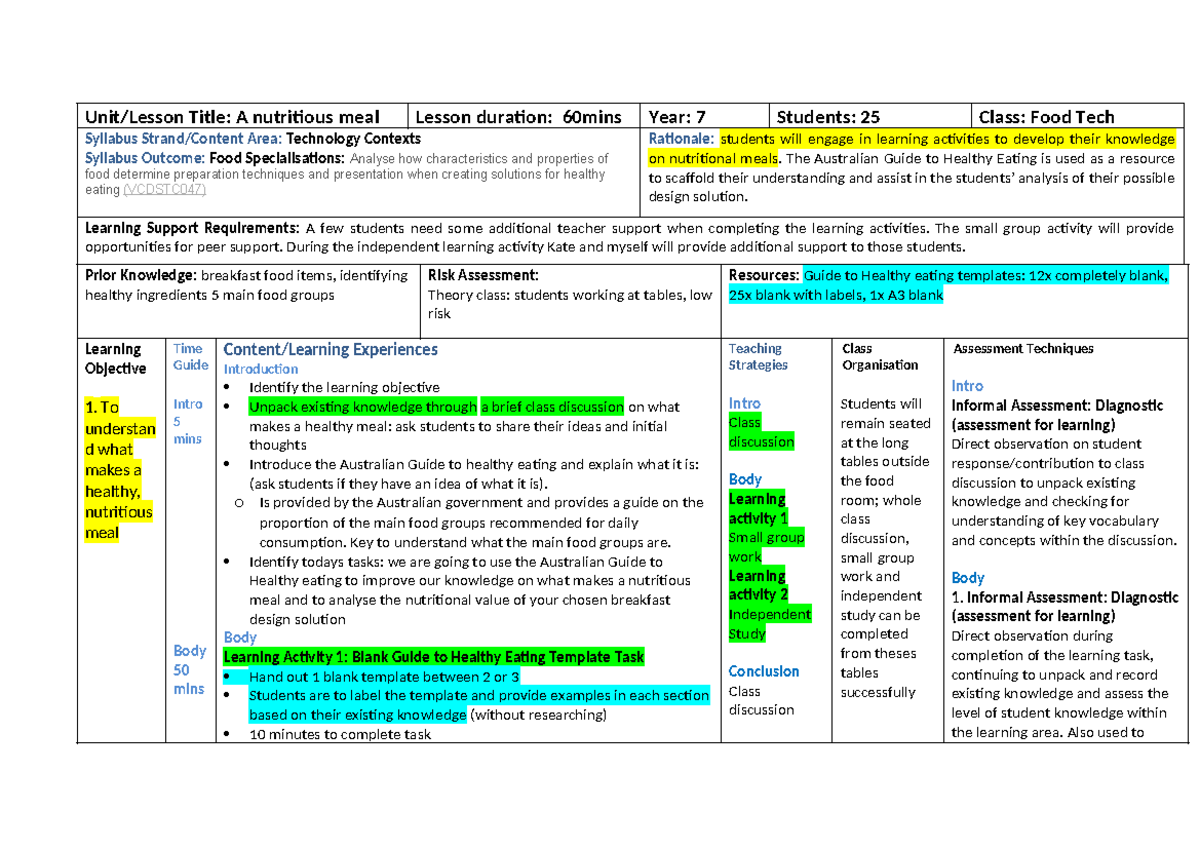Select the 'Learning Objective' column heading
Screen dimensions: 1200x849
116,358
